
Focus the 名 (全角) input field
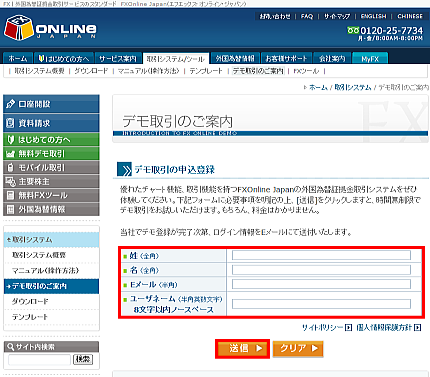coord(321,270)
